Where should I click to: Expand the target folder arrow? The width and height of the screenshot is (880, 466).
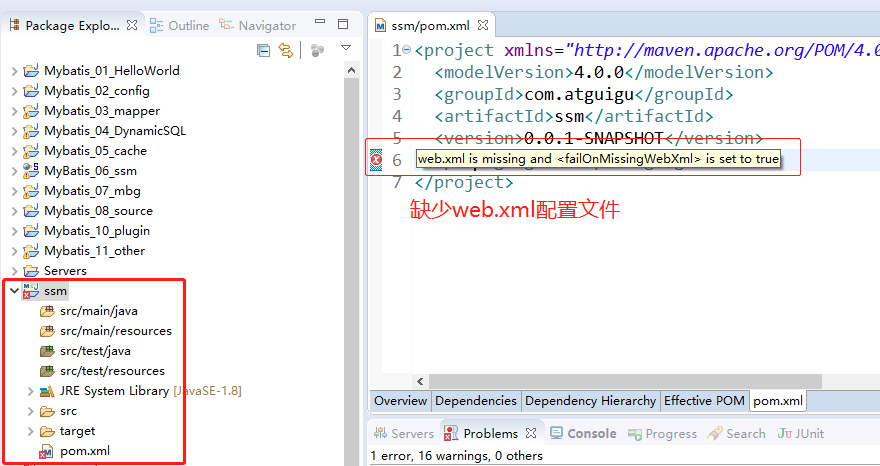click(x=31, y=432)
